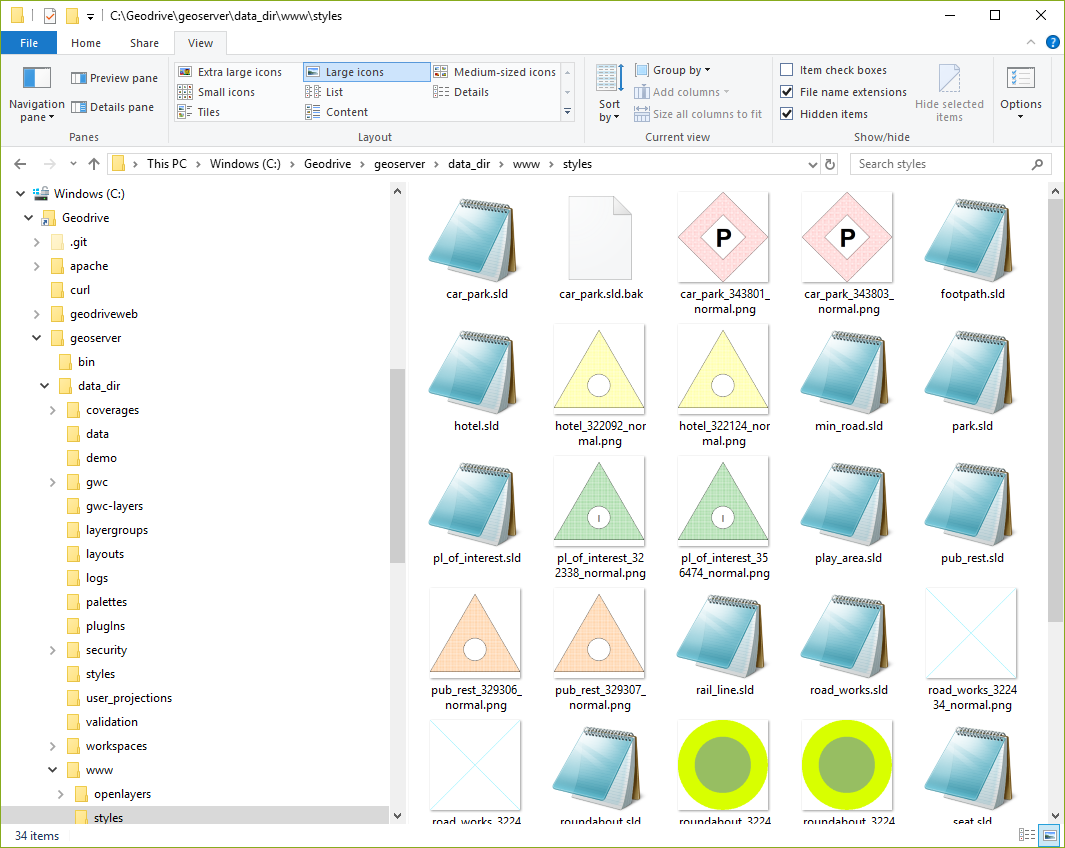Image resolution: width=1065 pixels, height=848 pixels.
Task: Click the Search styles box
Action: pyautogui.click(x=950, y=164)
